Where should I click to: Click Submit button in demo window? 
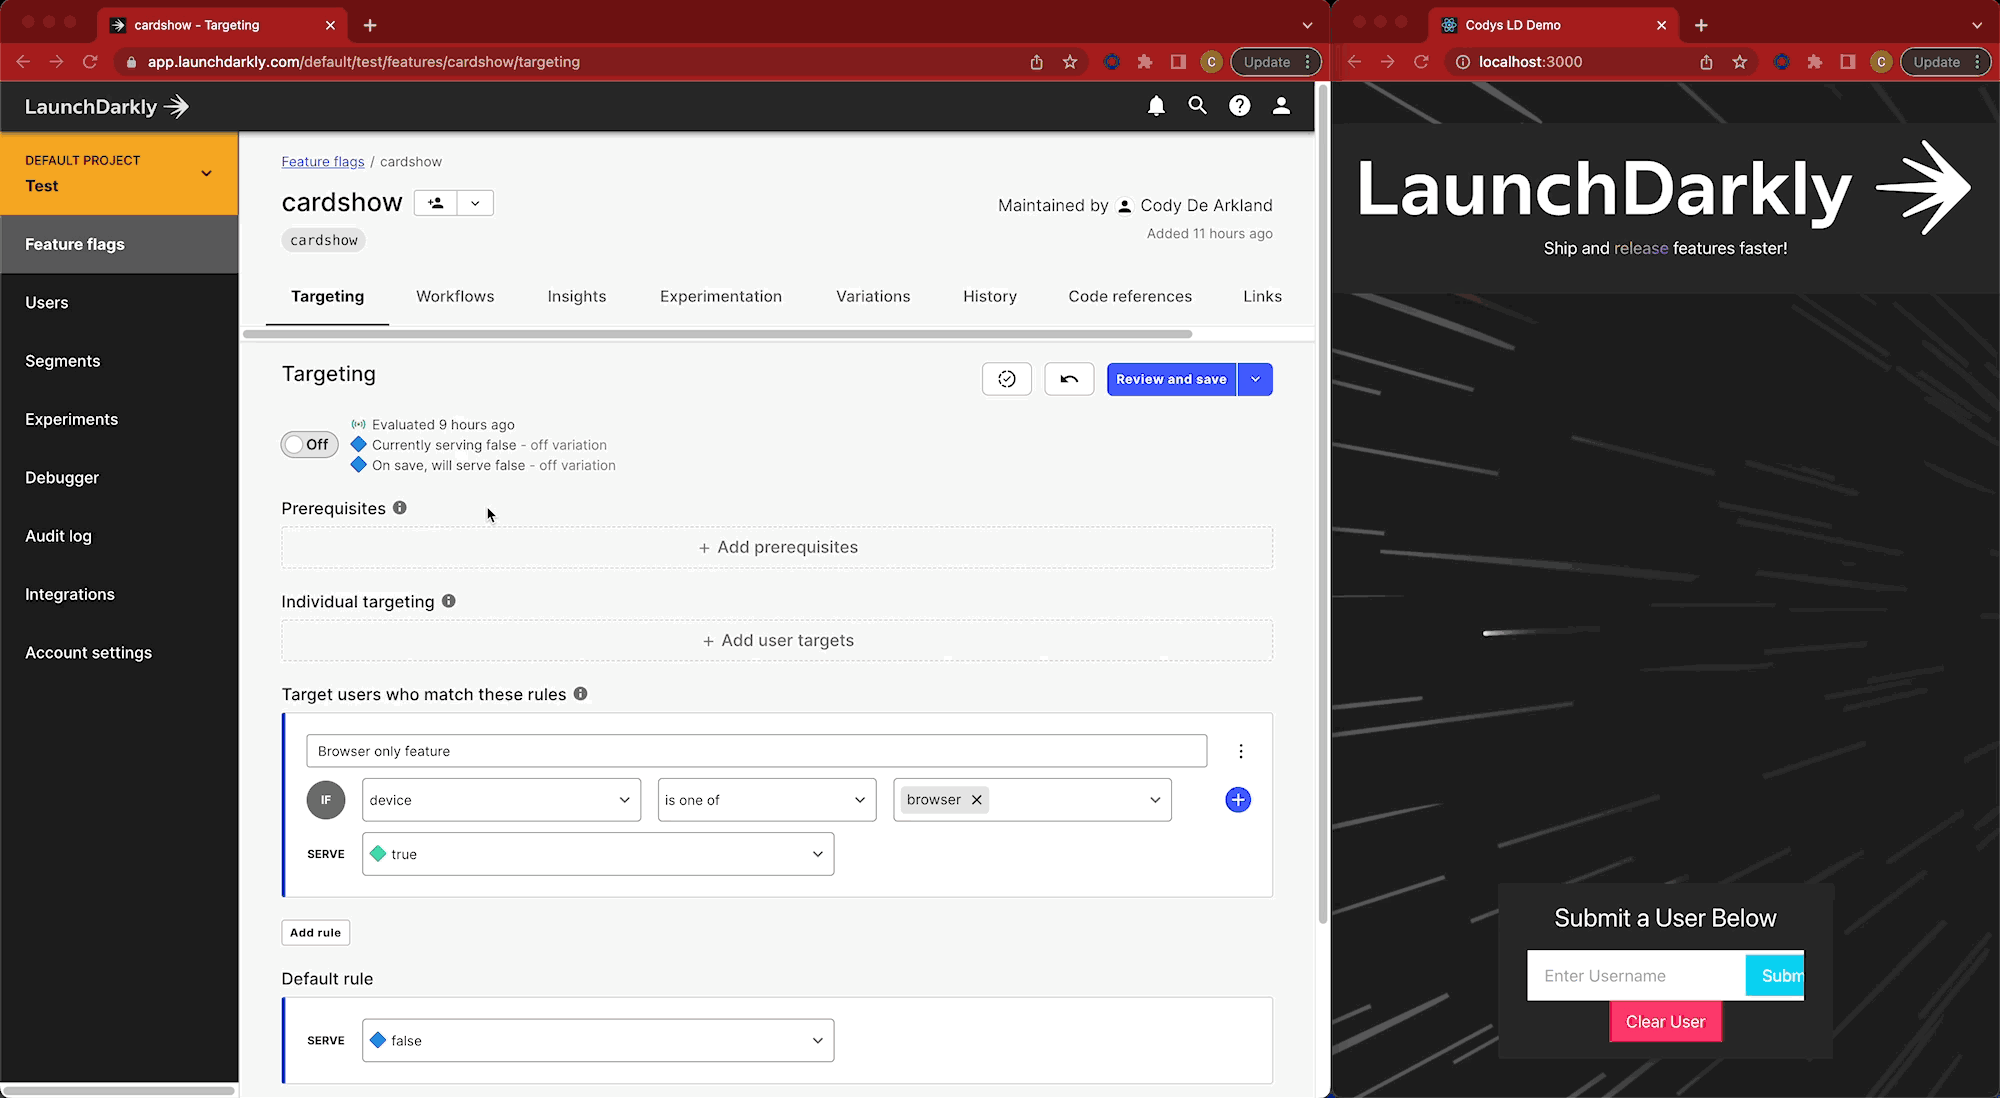(x=1775, y=976)
